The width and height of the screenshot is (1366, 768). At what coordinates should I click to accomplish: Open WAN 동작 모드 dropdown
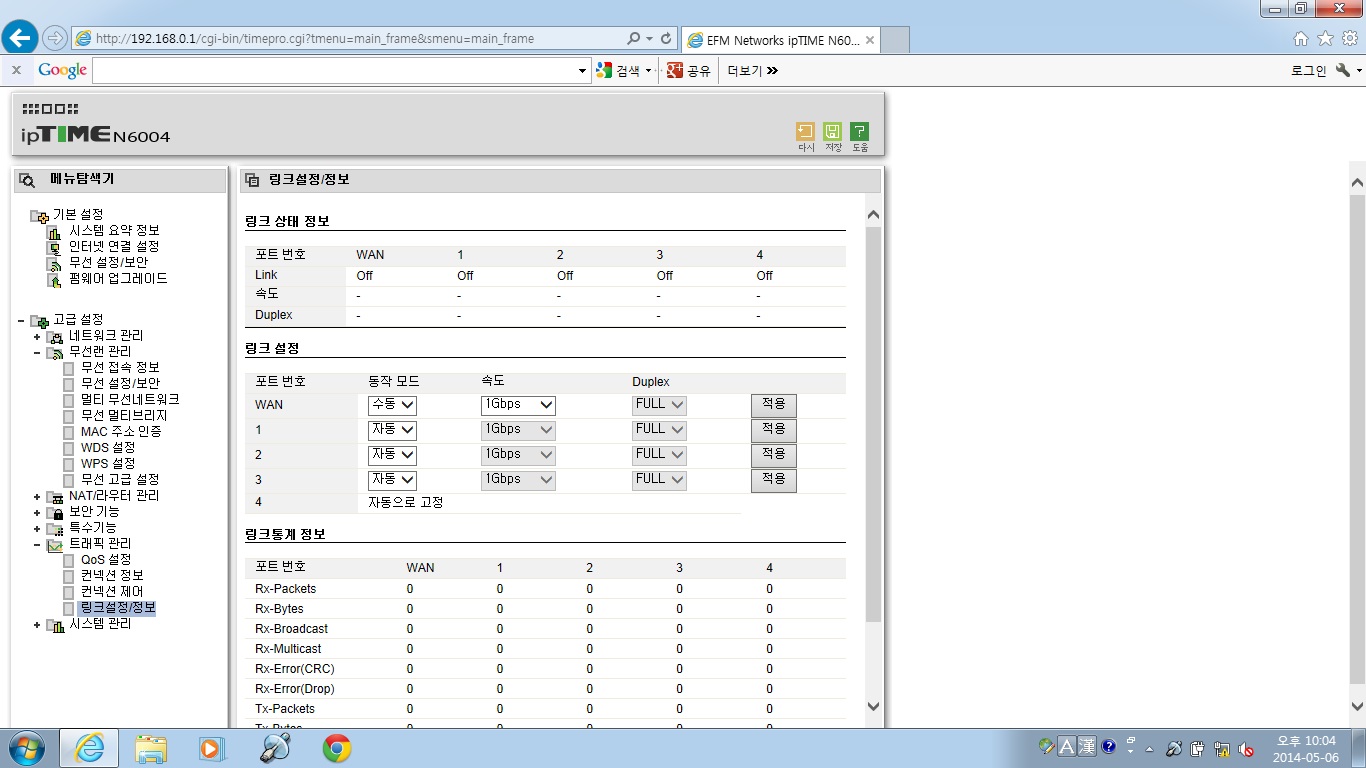tap(392, 405)
